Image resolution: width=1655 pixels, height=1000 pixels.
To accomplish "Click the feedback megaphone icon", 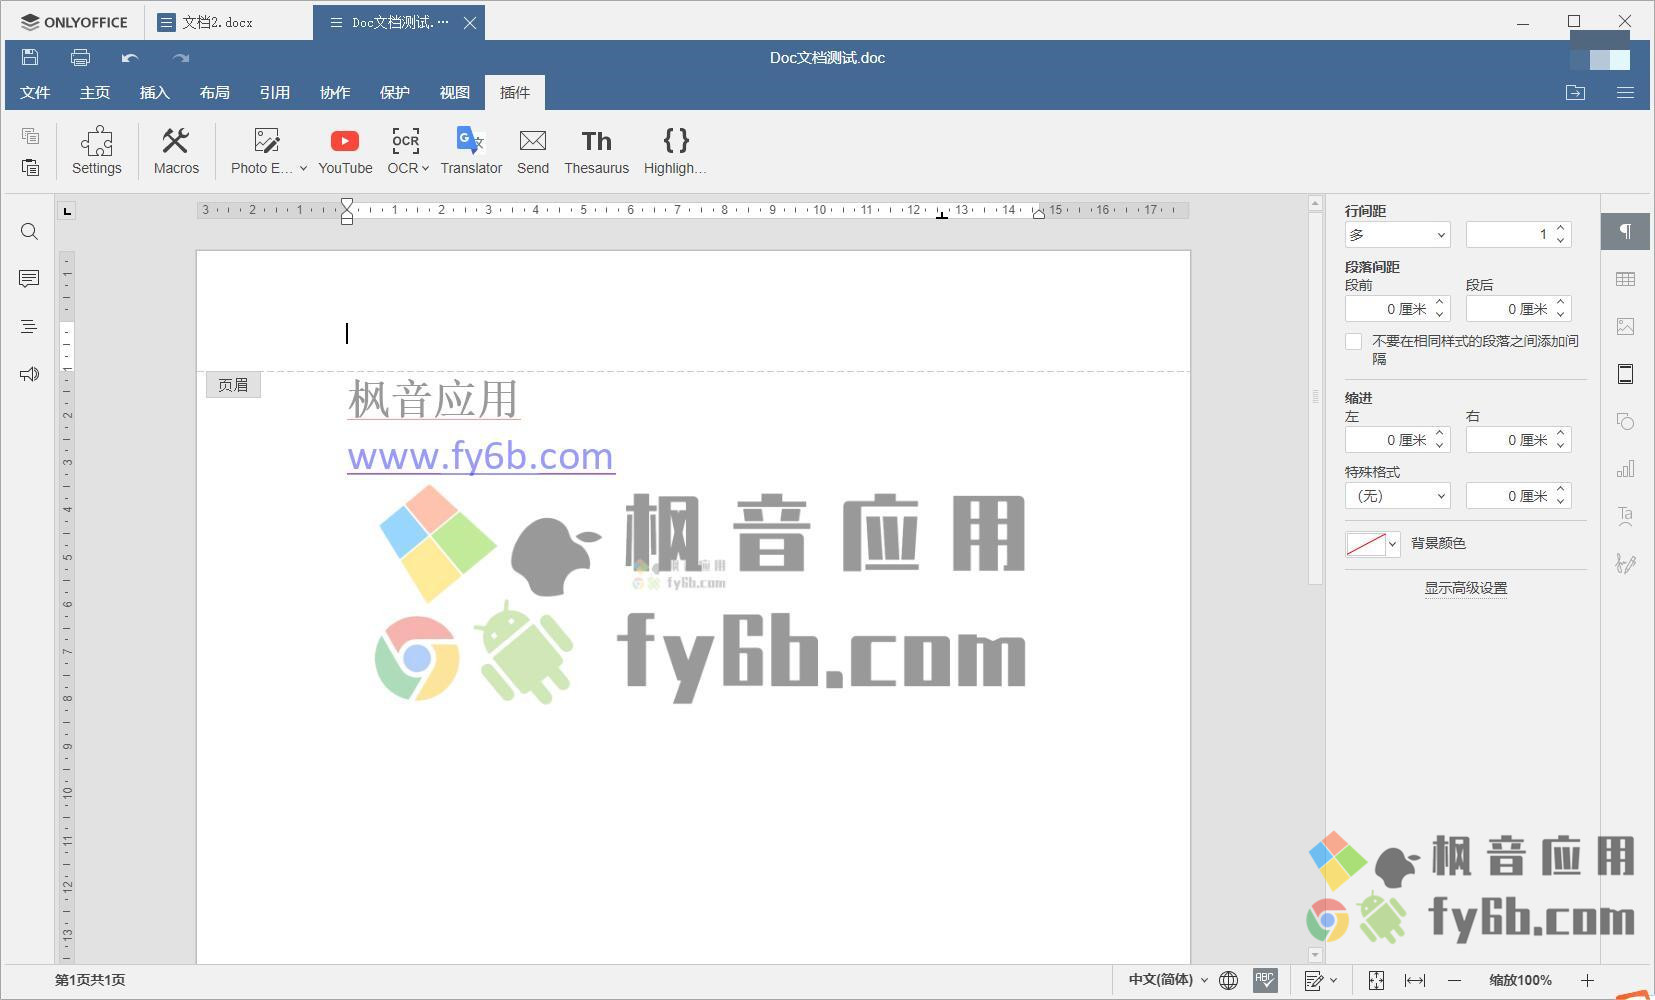I will (x=29, y=374).
